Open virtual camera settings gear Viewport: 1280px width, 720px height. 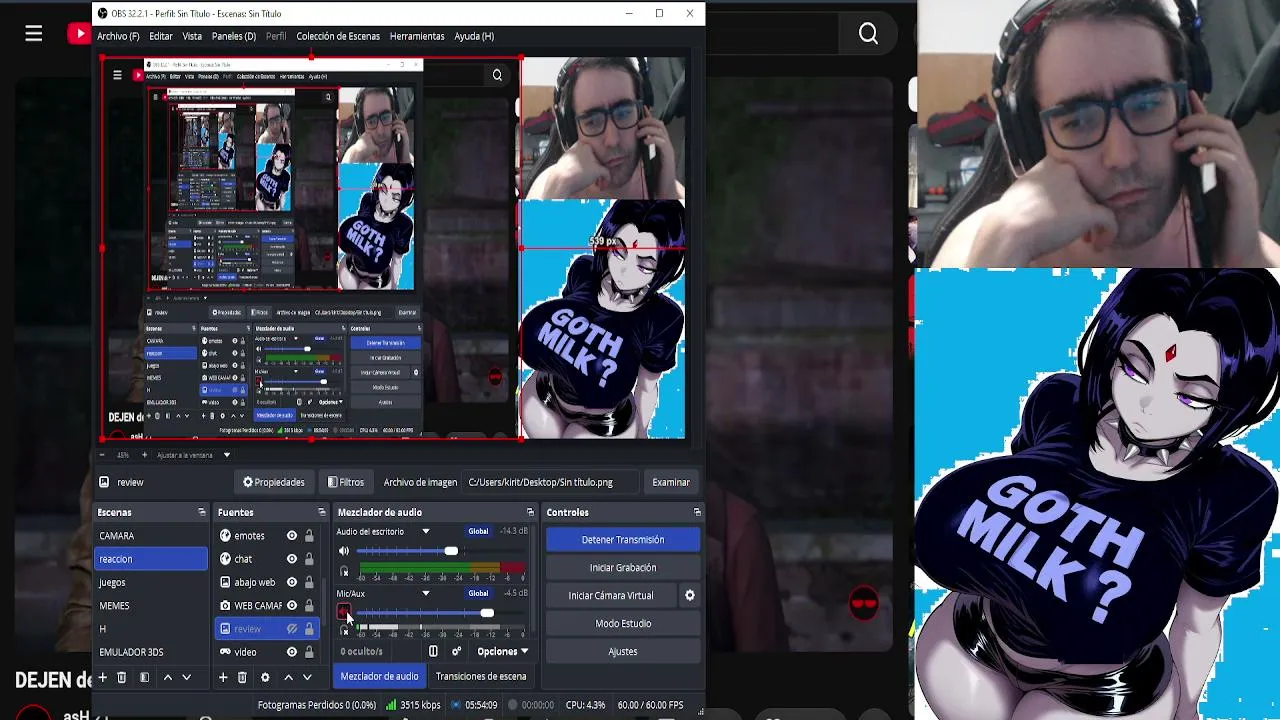tap(689, 596)
